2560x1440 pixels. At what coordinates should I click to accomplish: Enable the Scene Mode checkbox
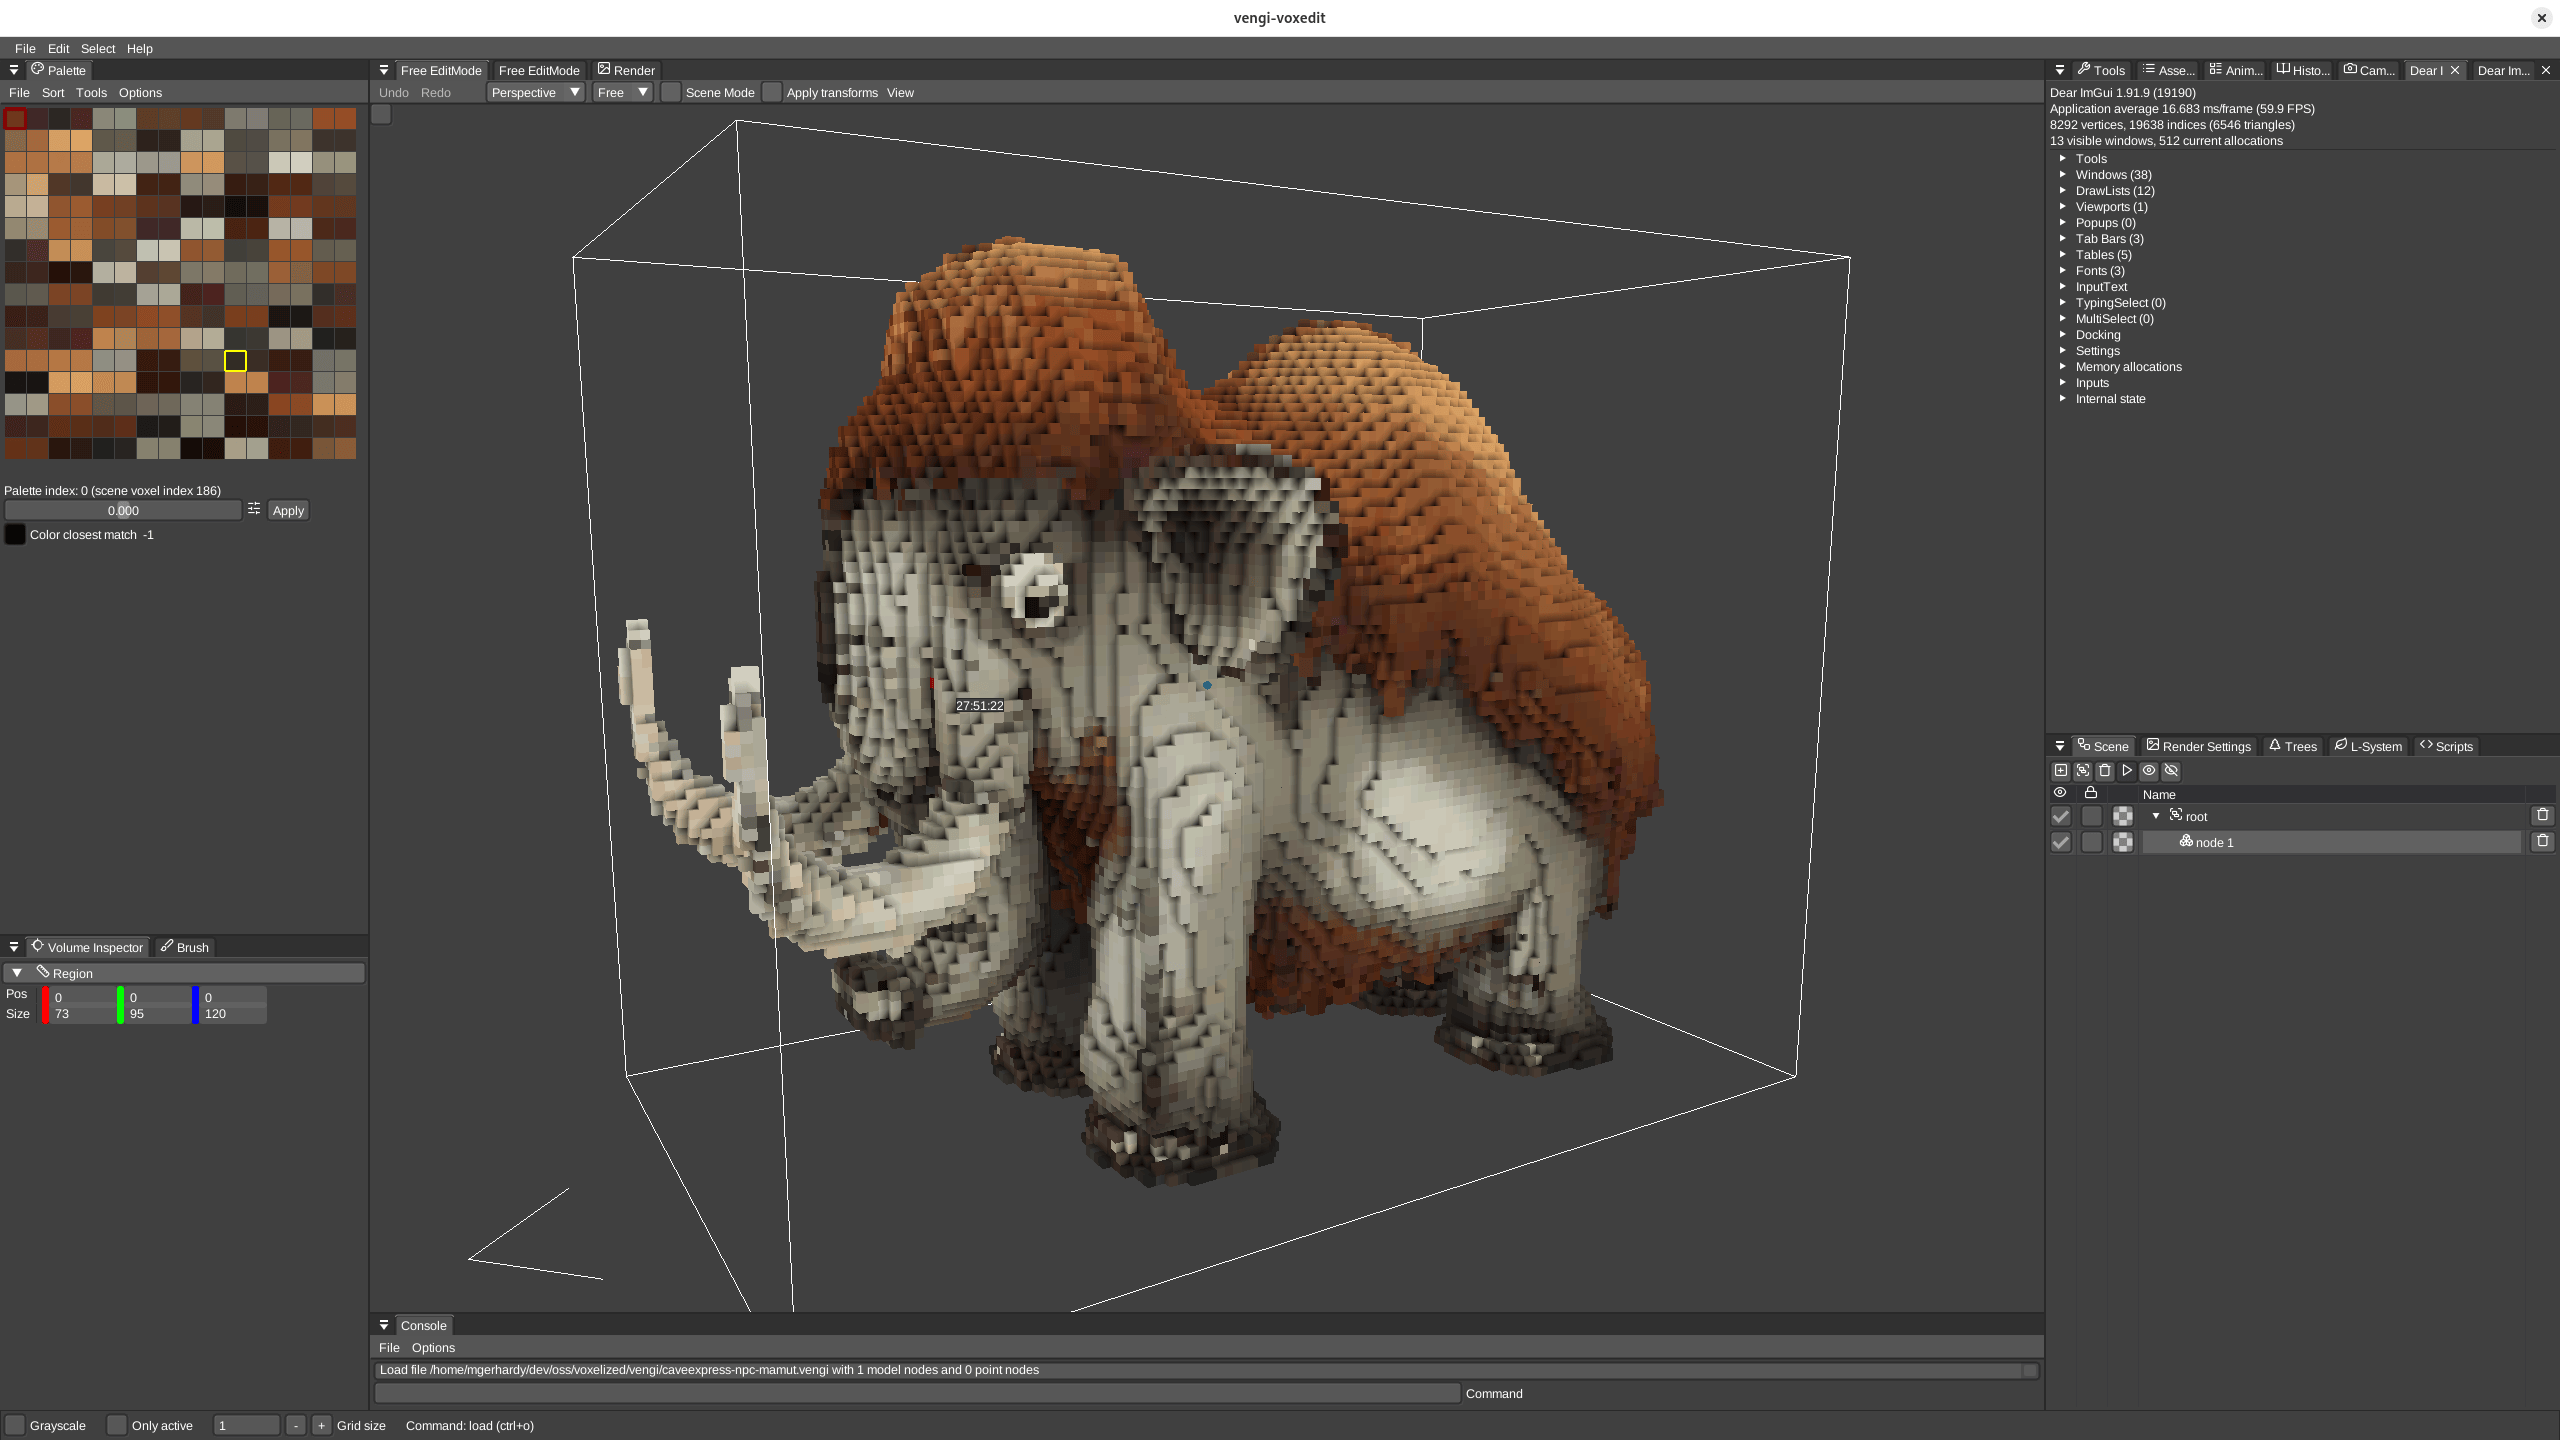pos(671,93)
